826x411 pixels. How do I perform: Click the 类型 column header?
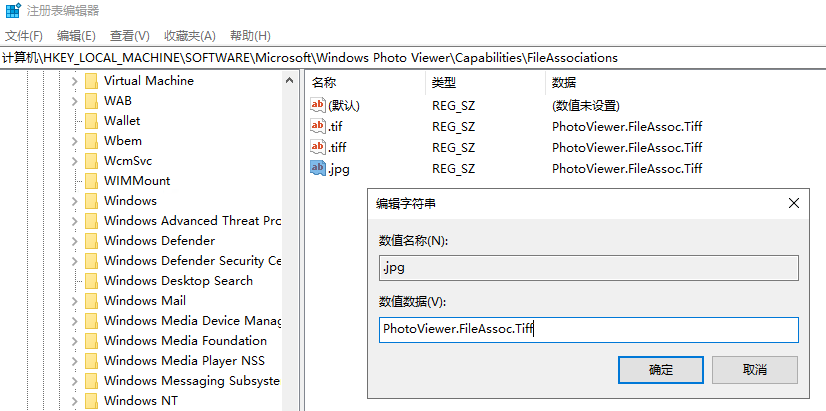point(443,82)
